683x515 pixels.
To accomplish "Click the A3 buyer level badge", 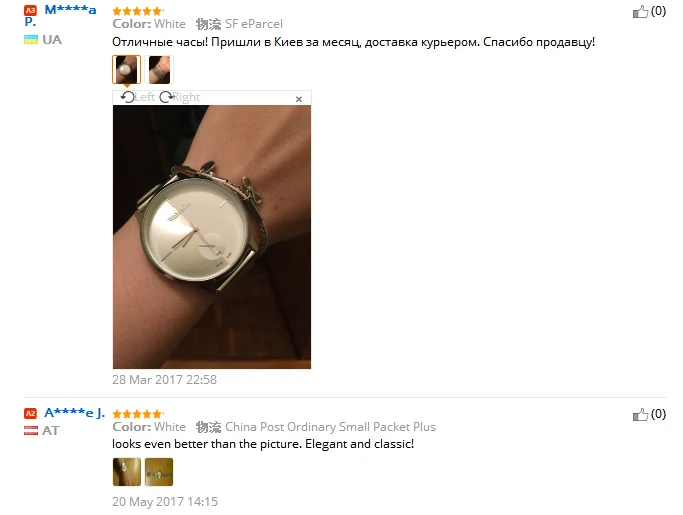I will pyautogui.click(x=30, y=10).
